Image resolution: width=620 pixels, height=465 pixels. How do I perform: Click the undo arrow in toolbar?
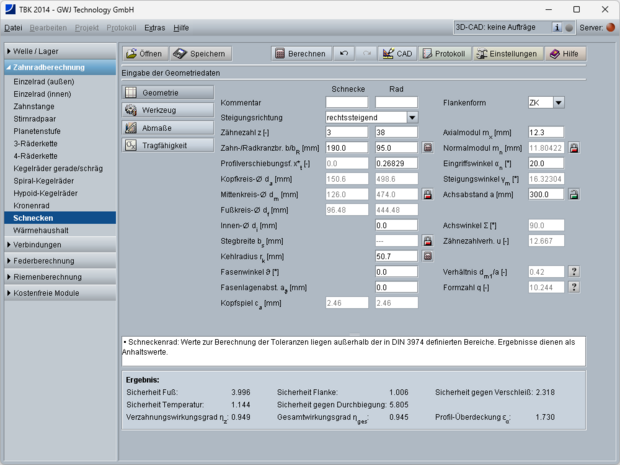[344, 53]
